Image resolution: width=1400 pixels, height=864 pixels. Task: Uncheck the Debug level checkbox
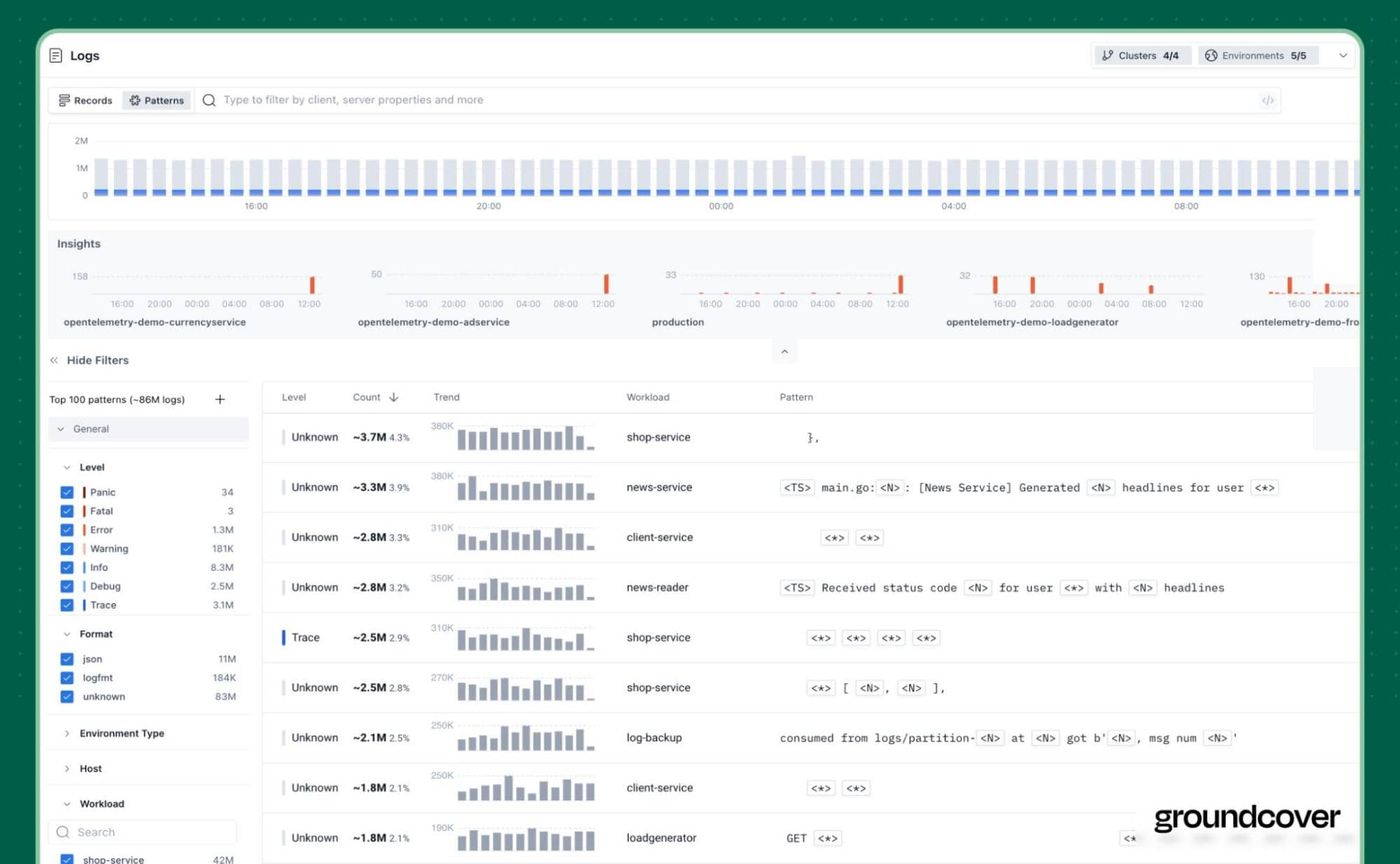point(67,586)
